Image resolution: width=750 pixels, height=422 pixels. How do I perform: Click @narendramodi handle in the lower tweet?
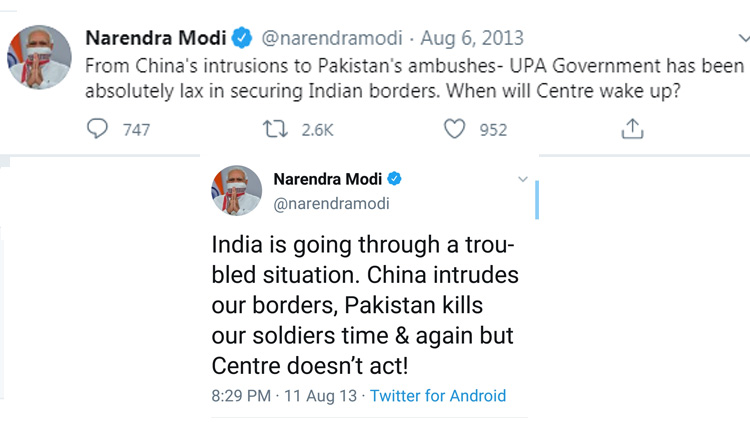coord(331,203)
